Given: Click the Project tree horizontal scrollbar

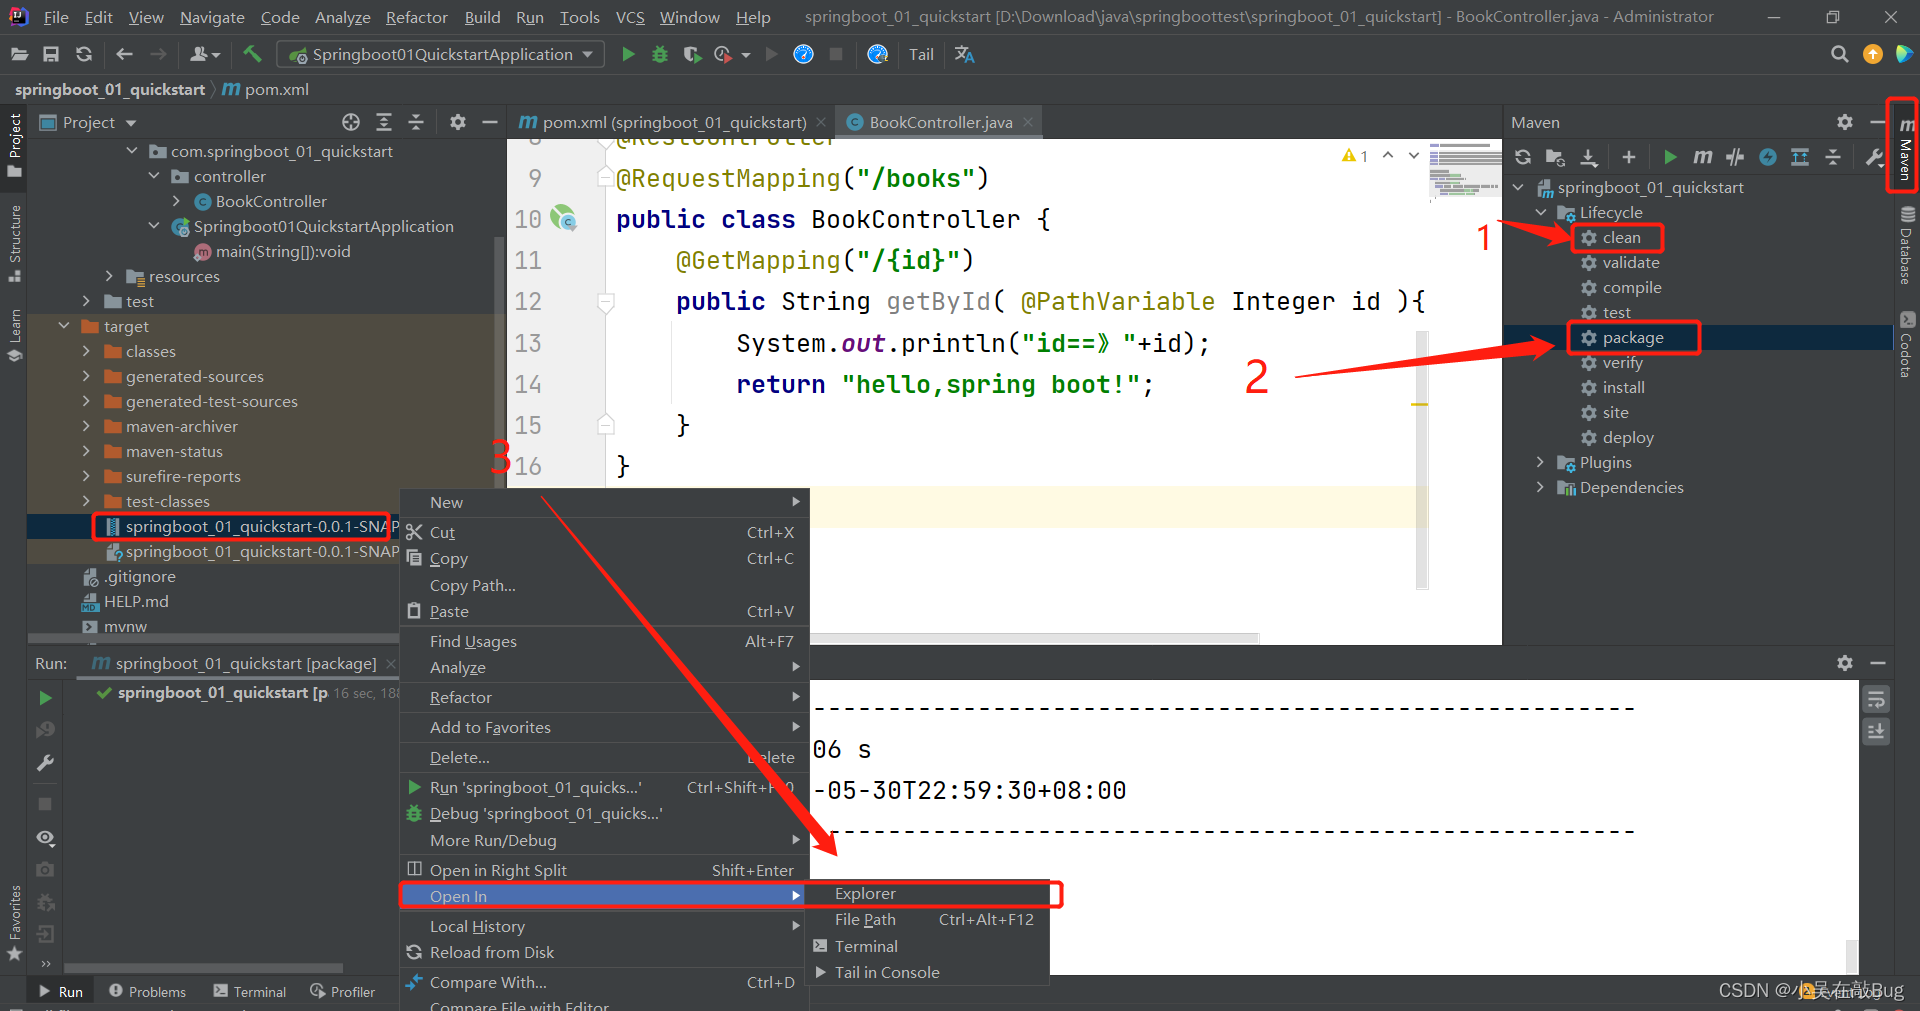Looking at the screenshot, I should pos(213,638).
